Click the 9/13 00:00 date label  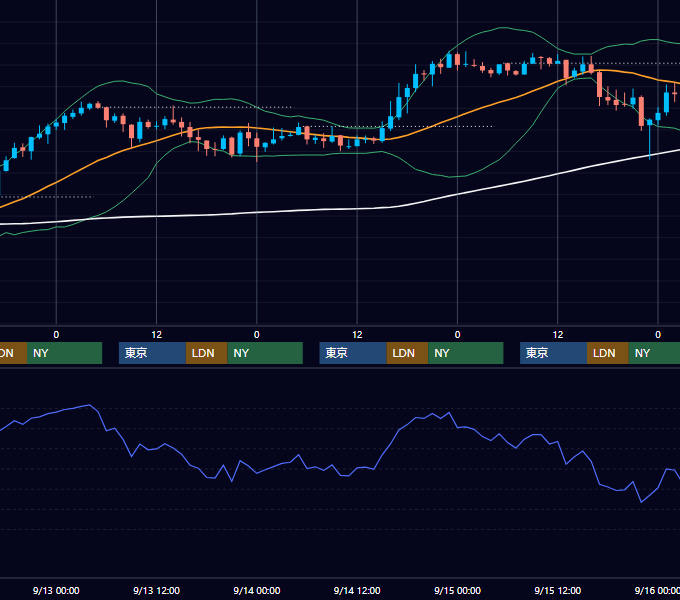[x=56, y=590]
